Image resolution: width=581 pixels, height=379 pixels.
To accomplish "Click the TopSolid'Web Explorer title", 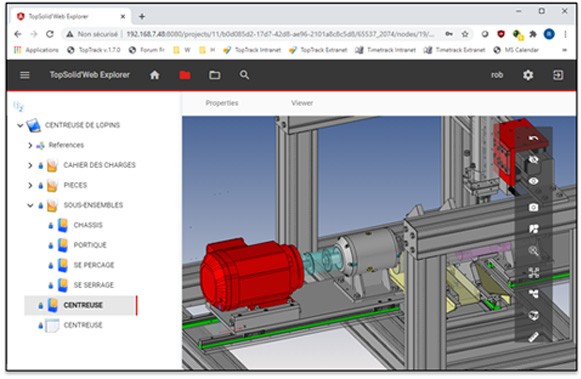I will coord(90,75).
